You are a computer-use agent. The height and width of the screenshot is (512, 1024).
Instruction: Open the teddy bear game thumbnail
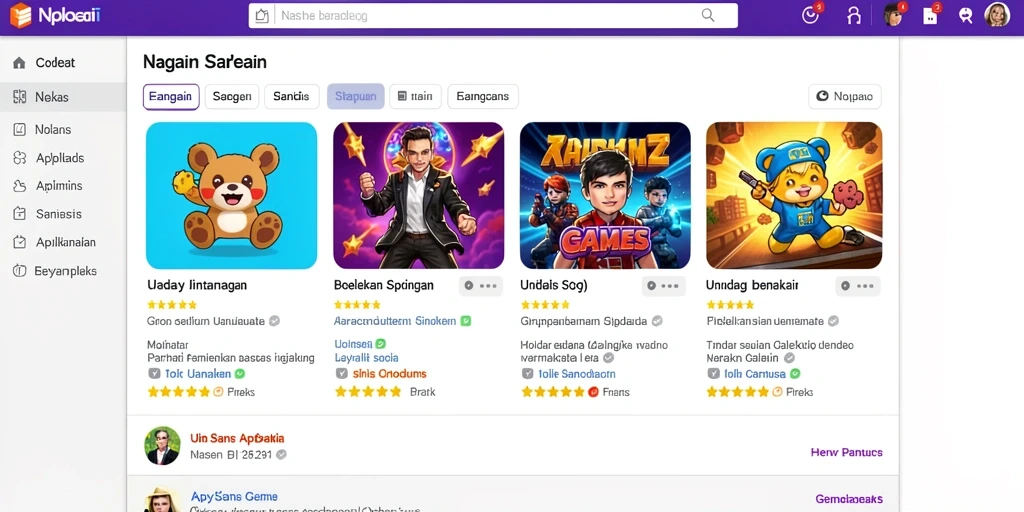click(x=231, y=196)
